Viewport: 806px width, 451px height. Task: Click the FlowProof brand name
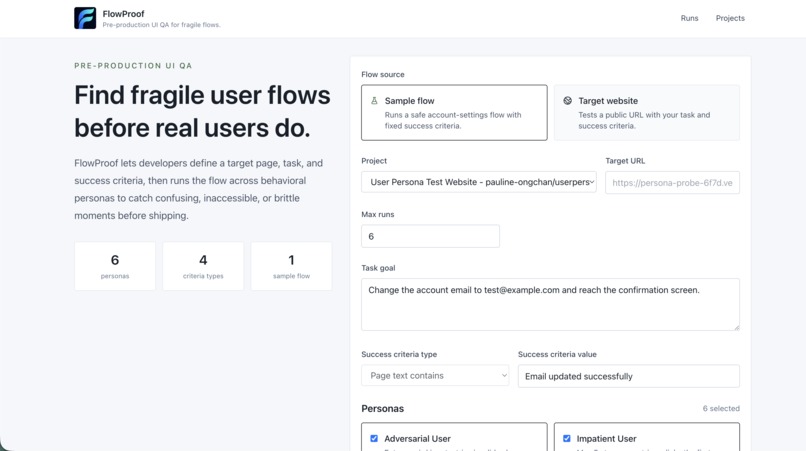pos(123,14)
